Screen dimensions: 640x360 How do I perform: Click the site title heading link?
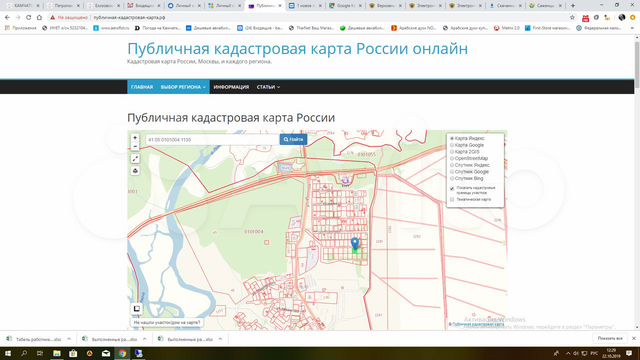pyautogui.click(x=298, y=49)
